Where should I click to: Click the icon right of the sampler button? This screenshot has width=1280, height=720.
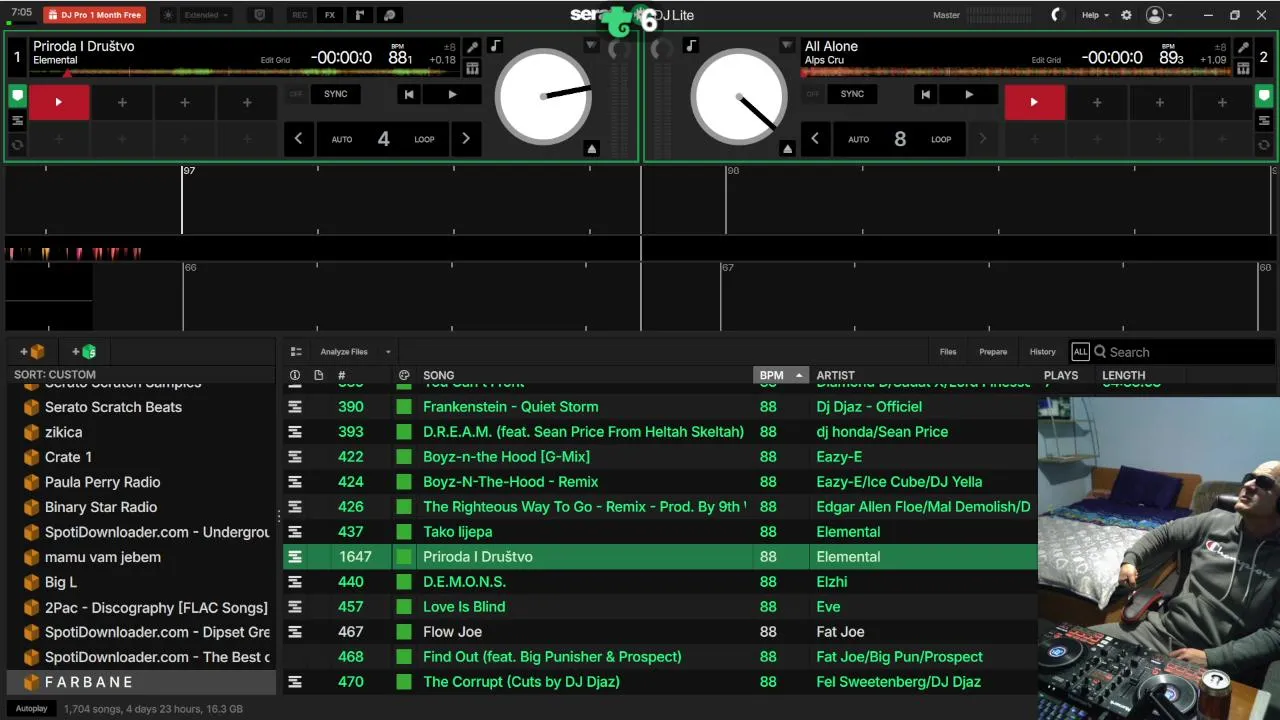coord(390,15)
